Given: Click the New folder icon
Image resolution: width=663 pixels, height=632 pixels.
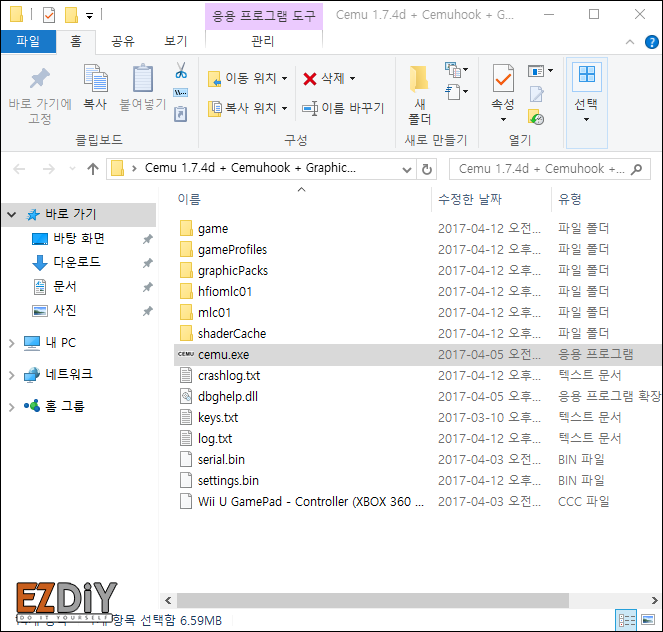Looking at the screenshot, I should tap(419, 79).
